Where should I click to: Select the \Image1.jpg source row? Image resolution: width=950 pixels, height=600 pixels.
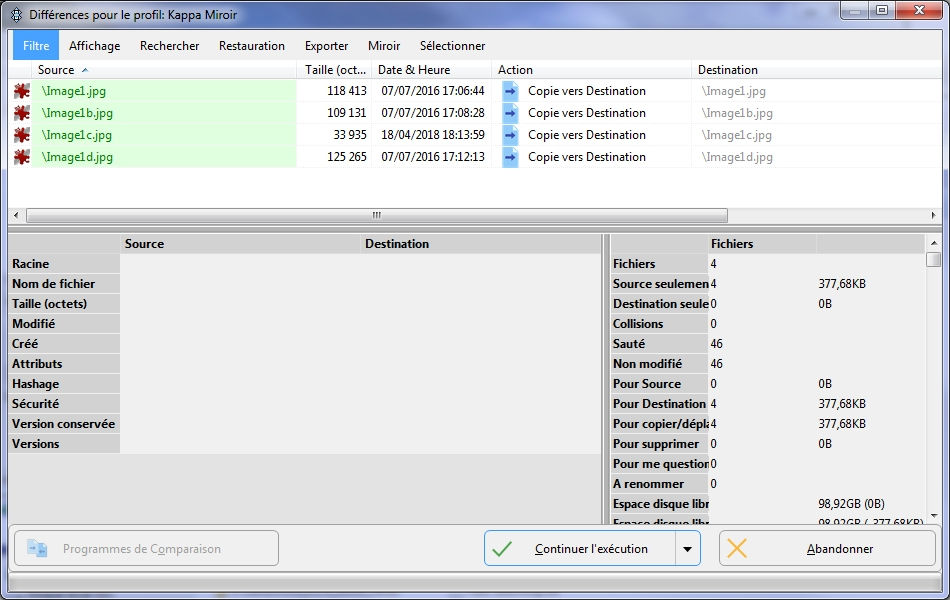pyautogui.click(x=164, y=91)
